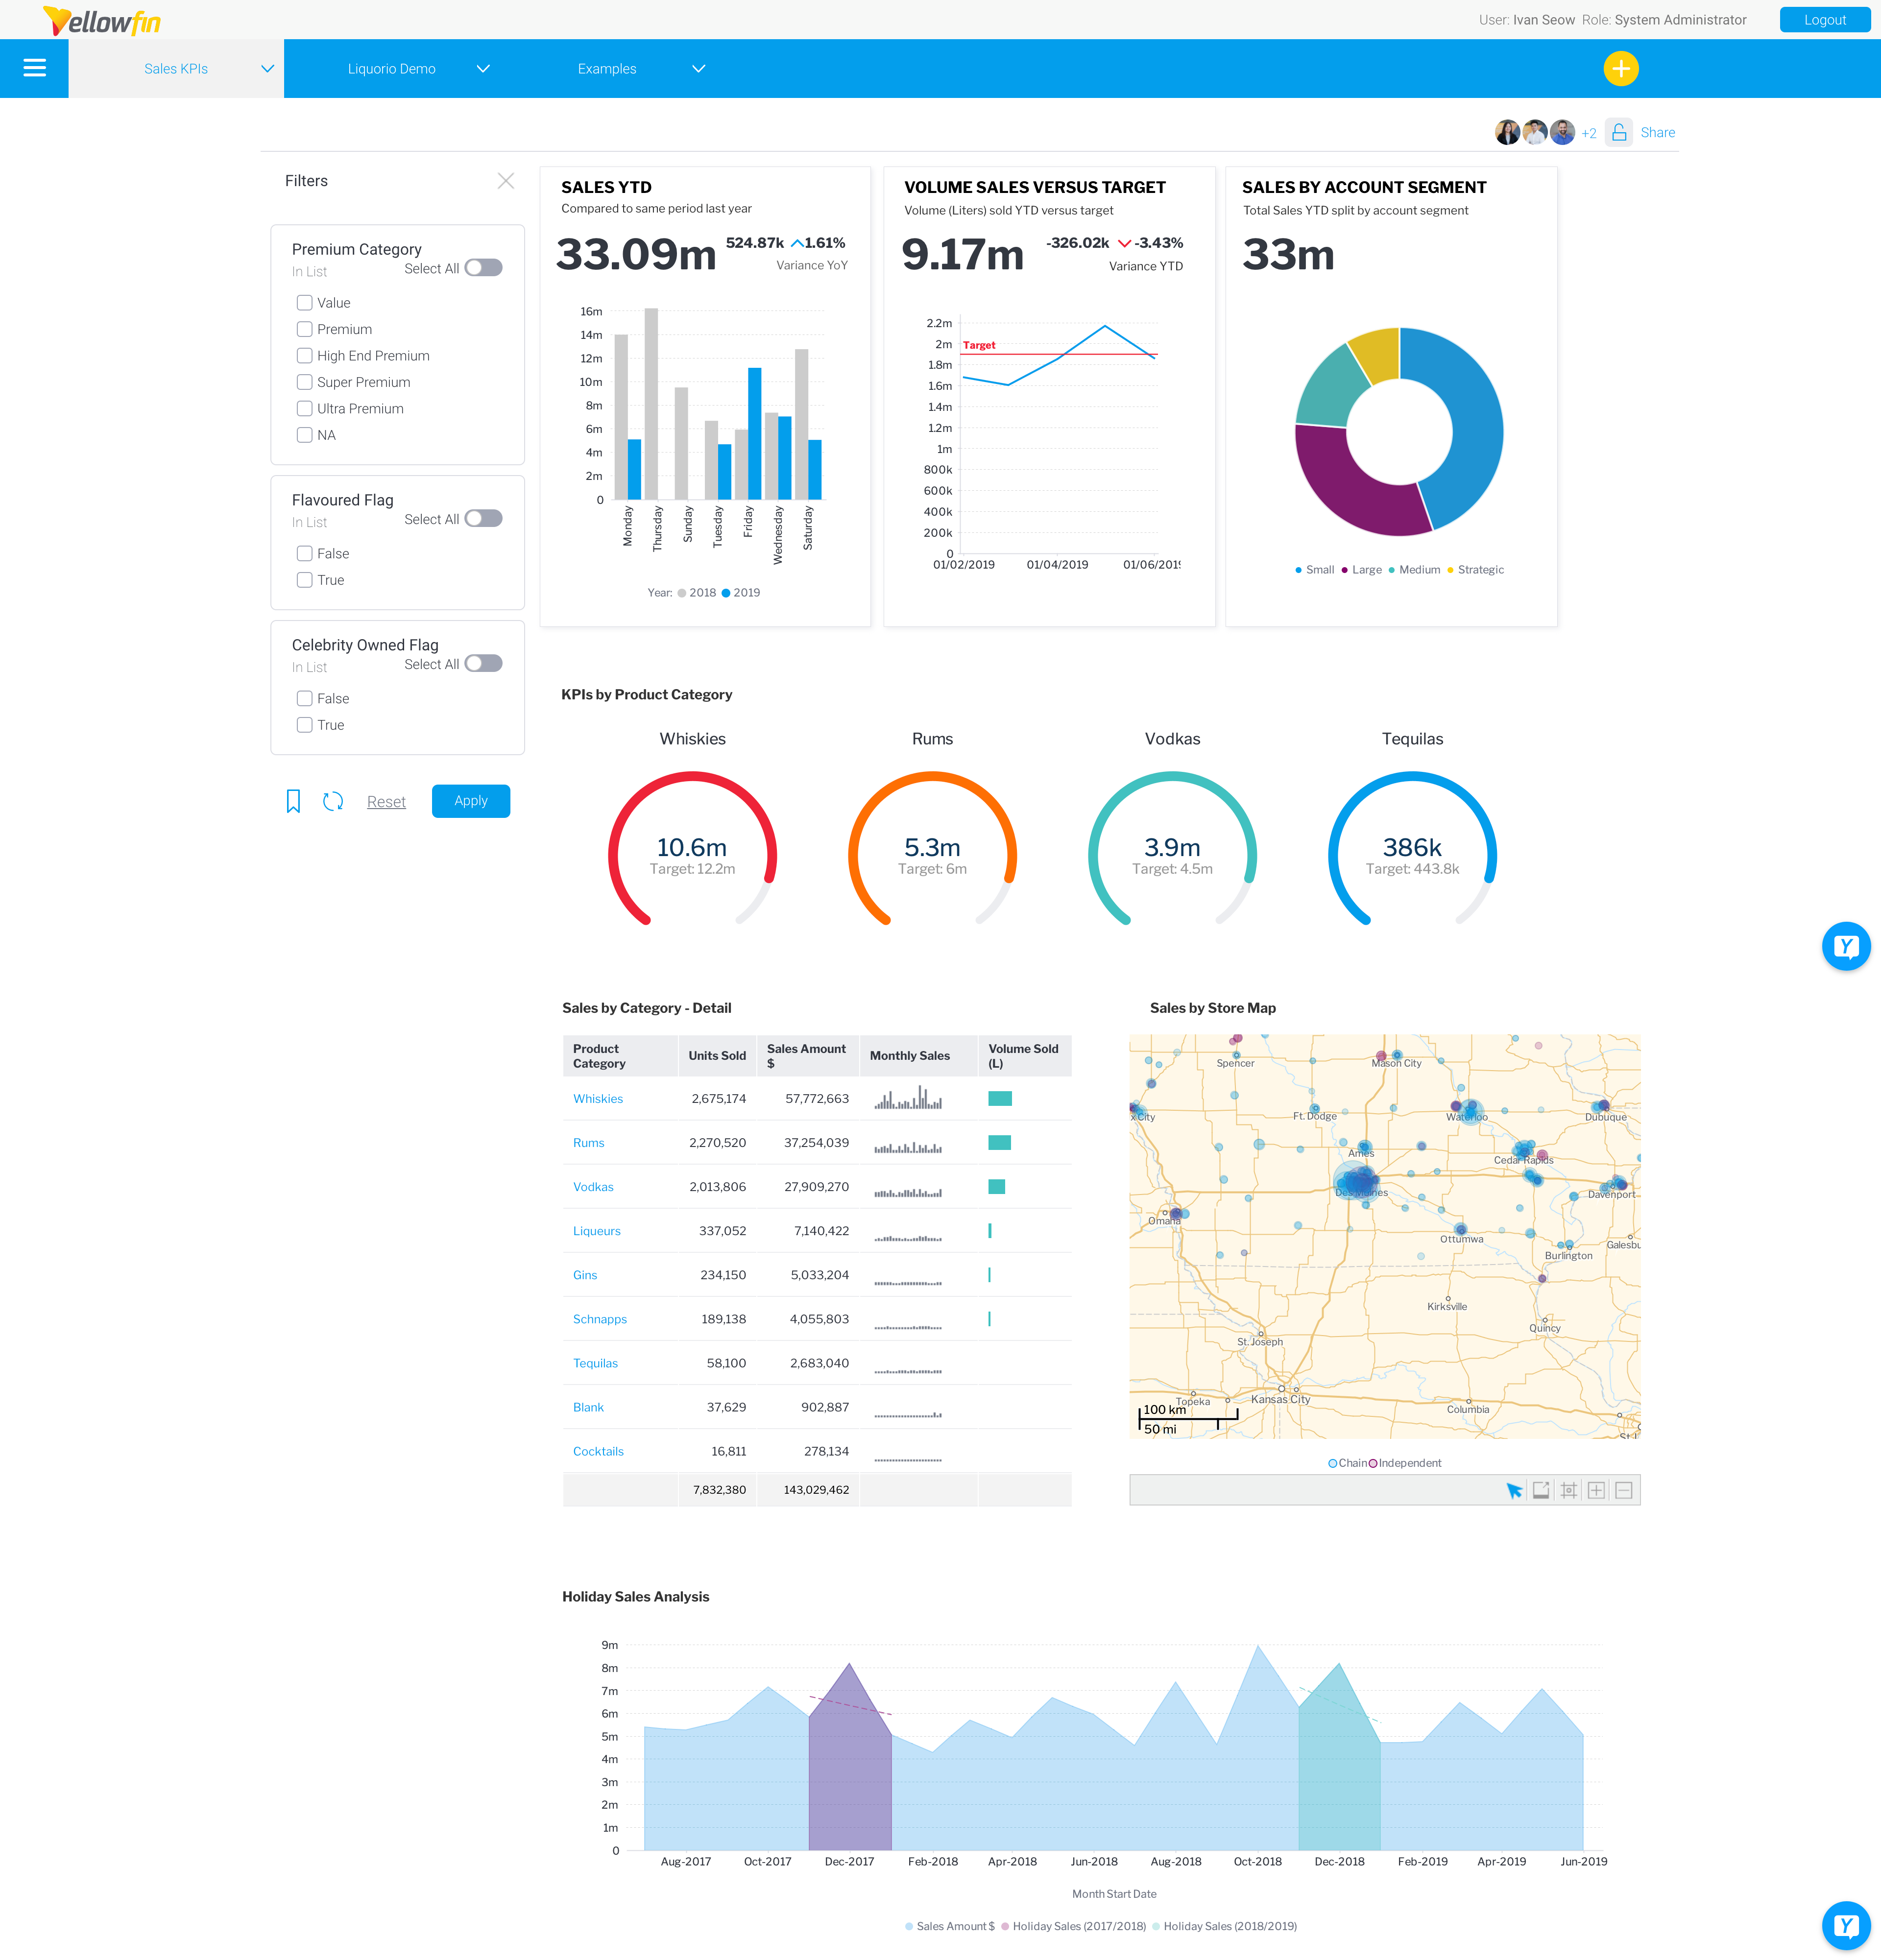Image resolution: width=1881 pixels, height=1960 pixels.
Task: Click the lock icon beside Share
Action: point(1619,132)
